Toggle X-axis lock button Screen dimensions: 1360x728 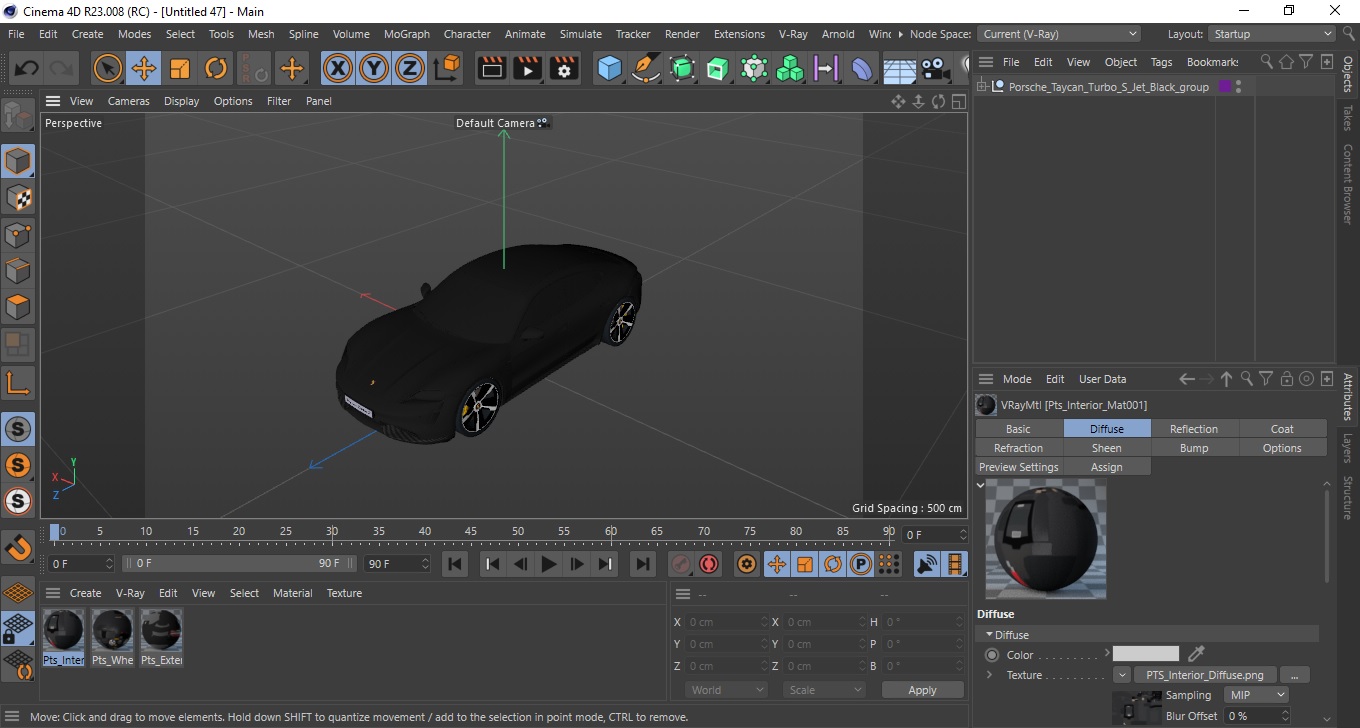(x=338, y=69)
